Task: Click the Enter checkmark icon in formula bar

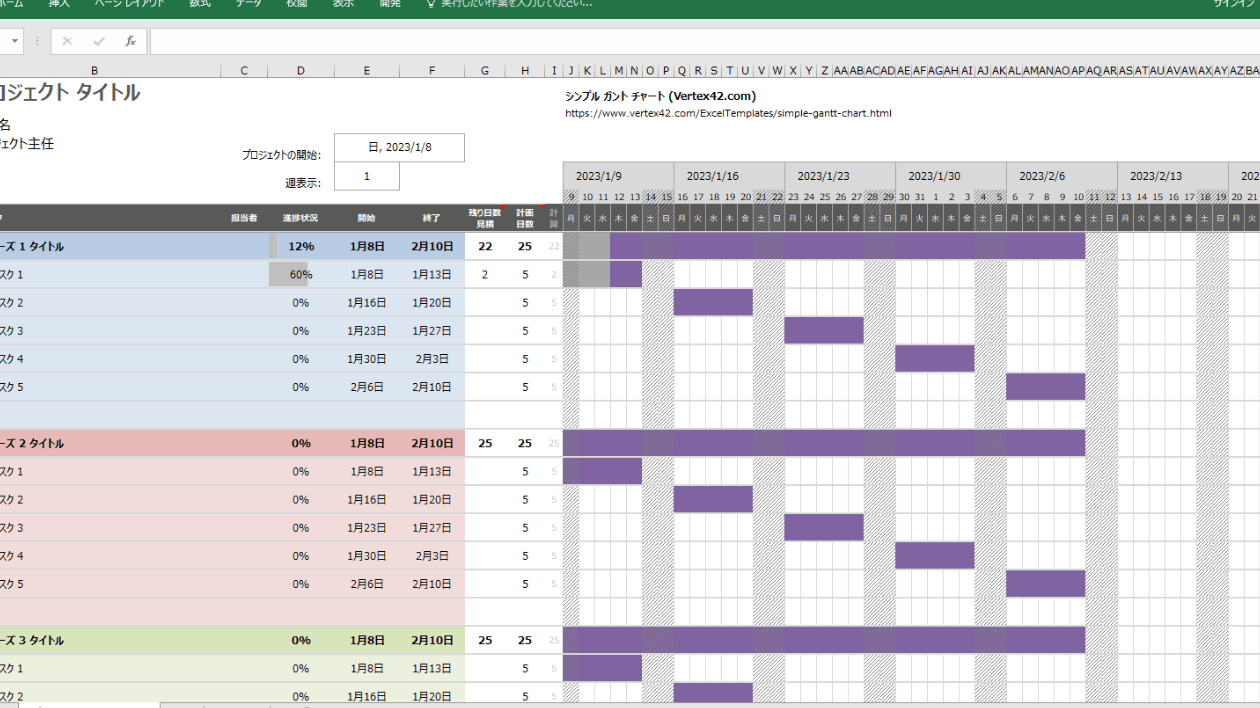Action: pos(98,41)
